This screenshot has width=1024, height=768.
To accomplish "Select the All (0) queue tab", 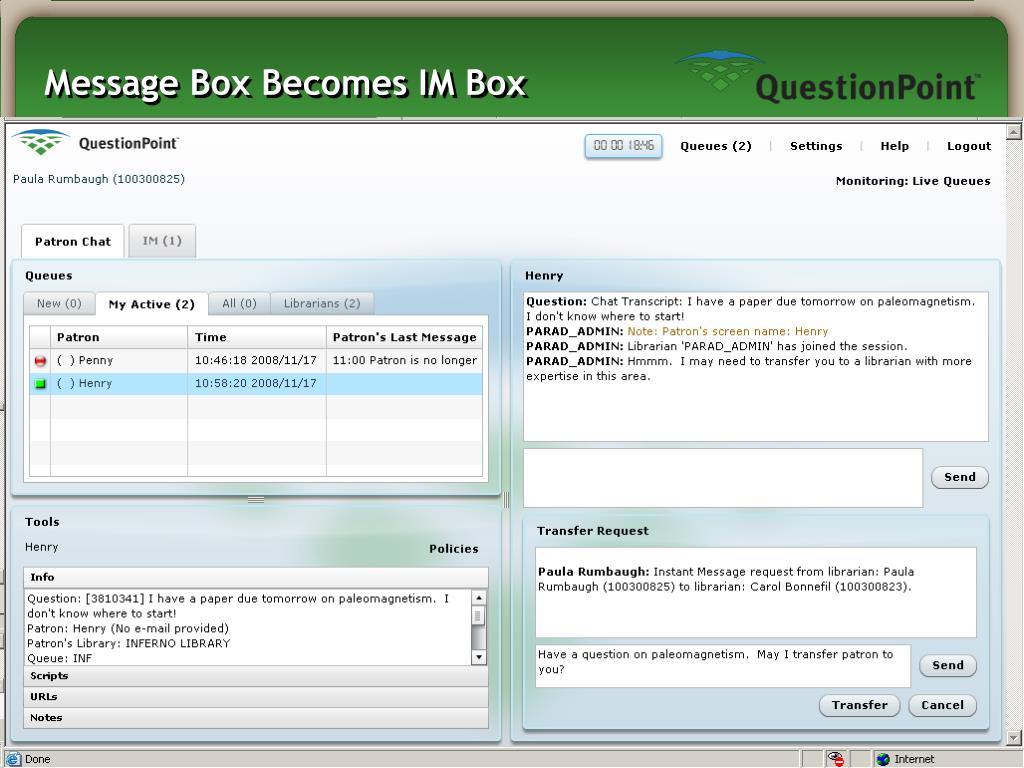I will click(x=239, y=304).
